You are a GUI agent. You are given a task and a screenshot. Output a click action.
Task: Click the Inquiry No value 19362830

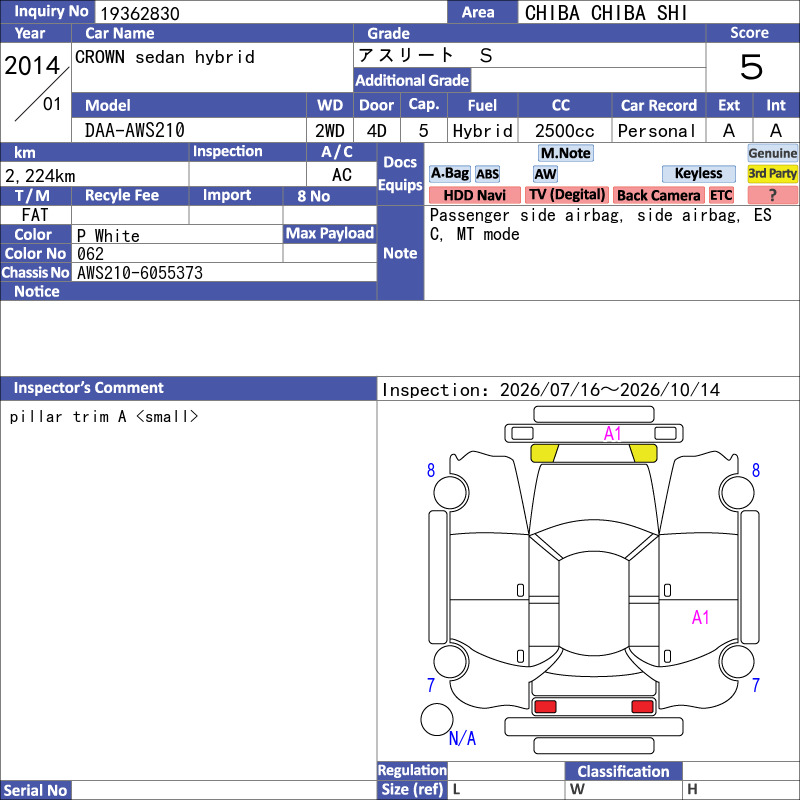(140, 13)
